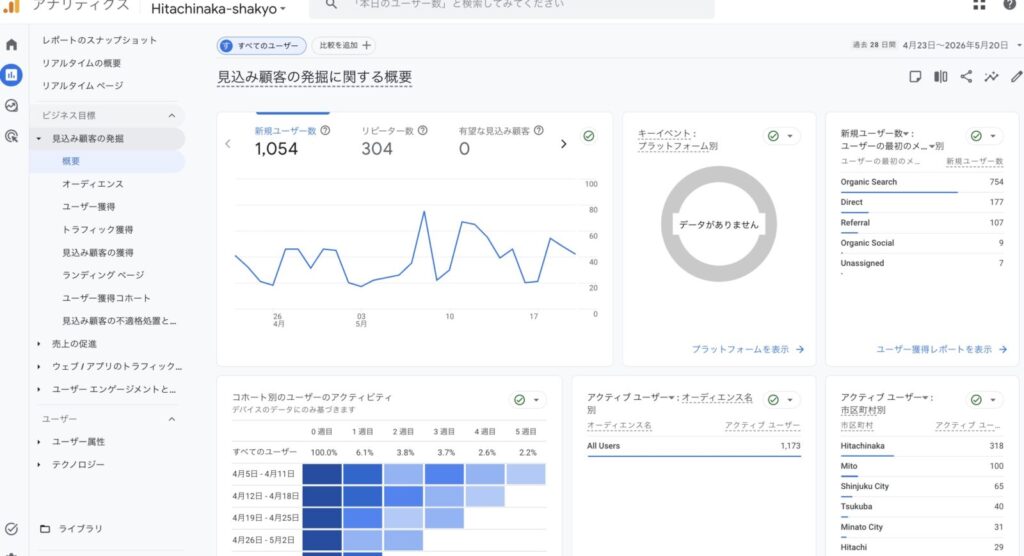Click the Shinjuku City row

921,487
